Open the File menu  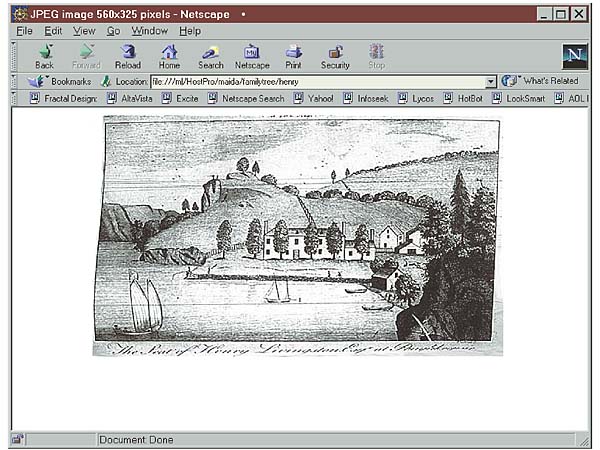click(24, 31)
